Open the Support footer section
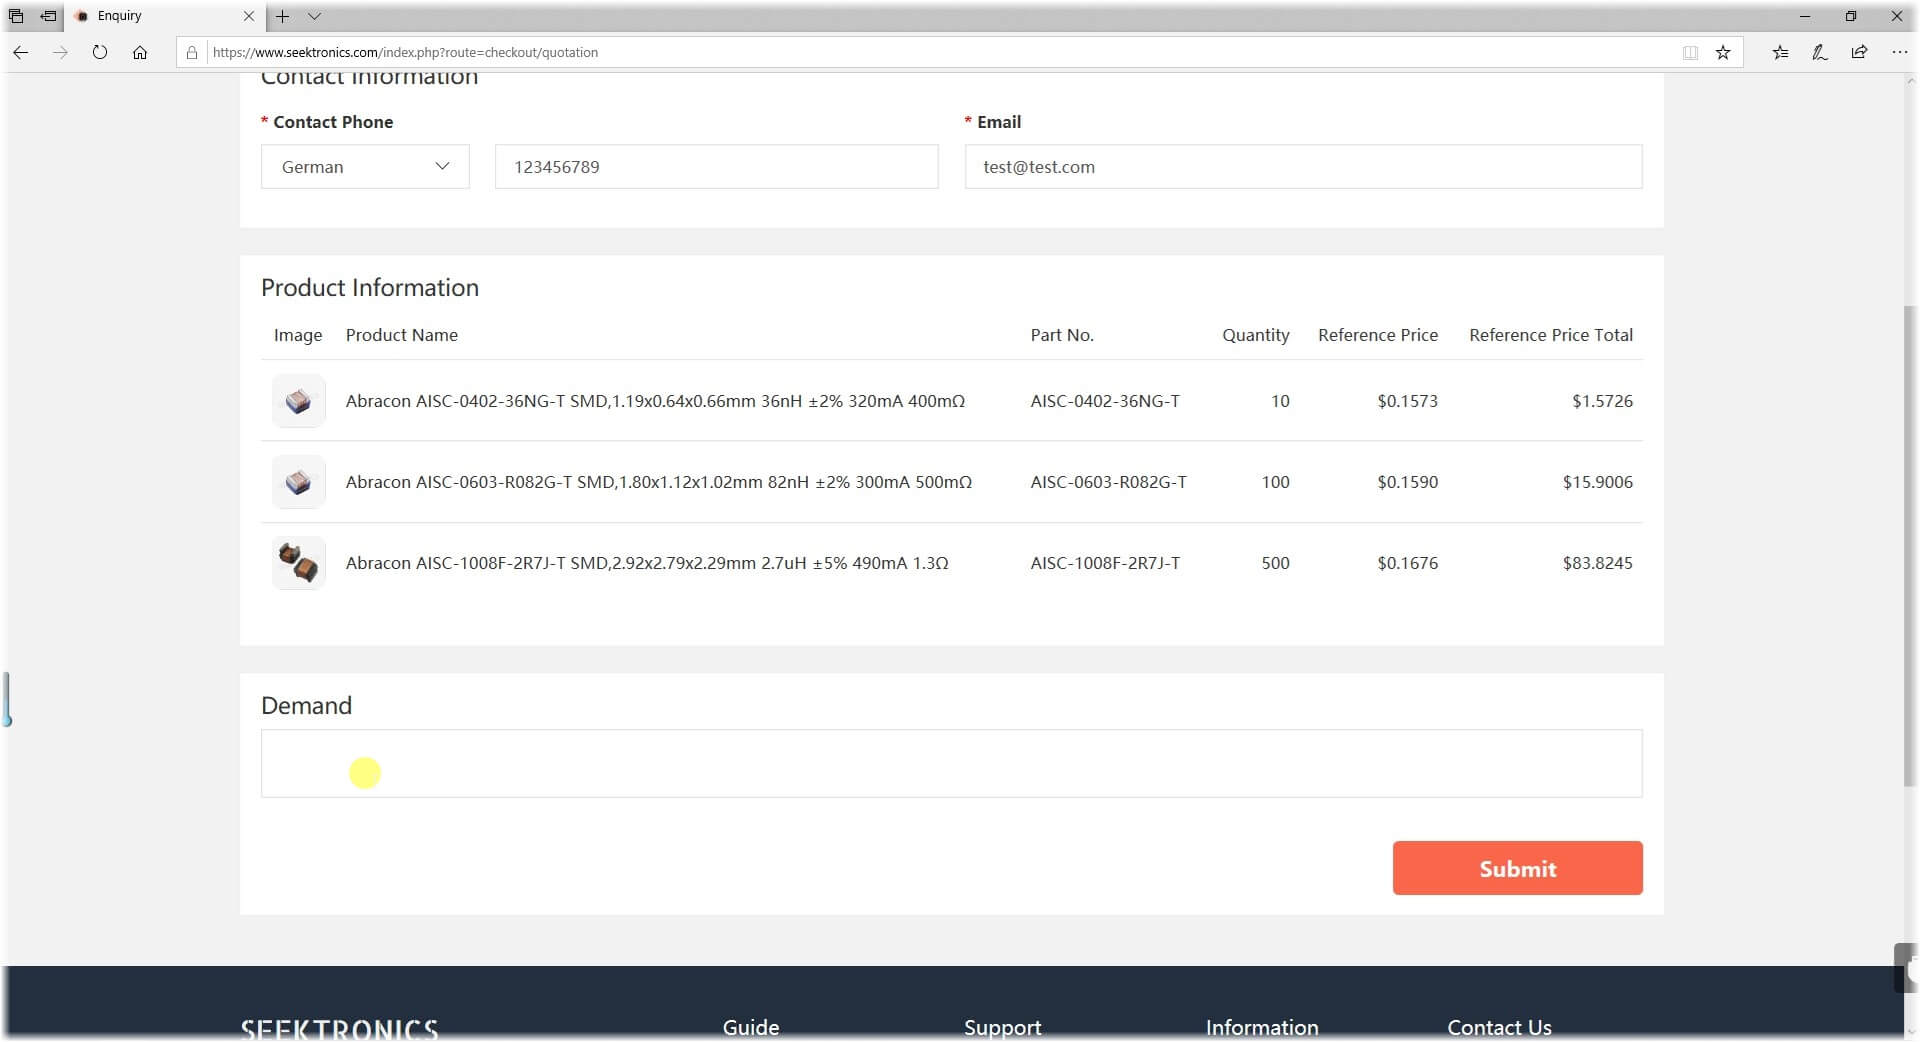The height and width of the screenshot is (1042, 1920). coord(1002,1027)
